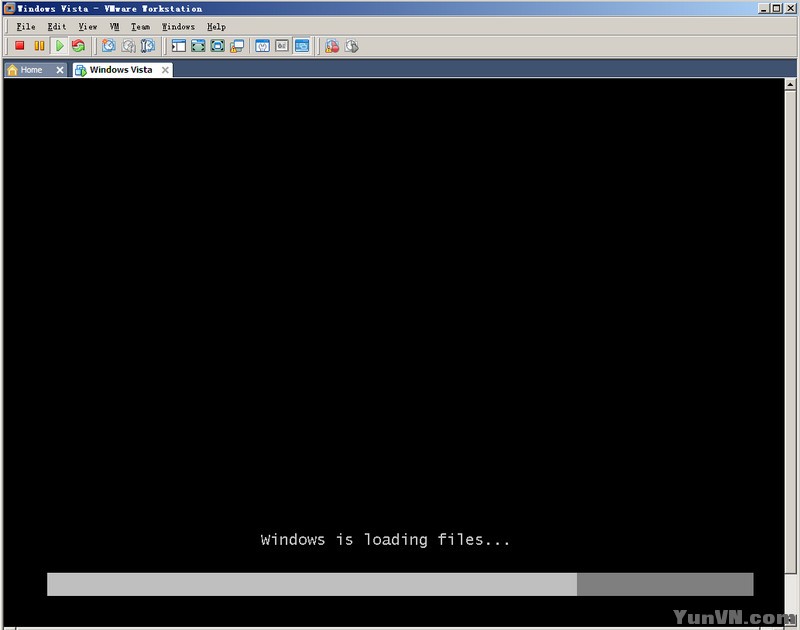
Task: Click the replay recording icon
Action: [x=352, y=46]
